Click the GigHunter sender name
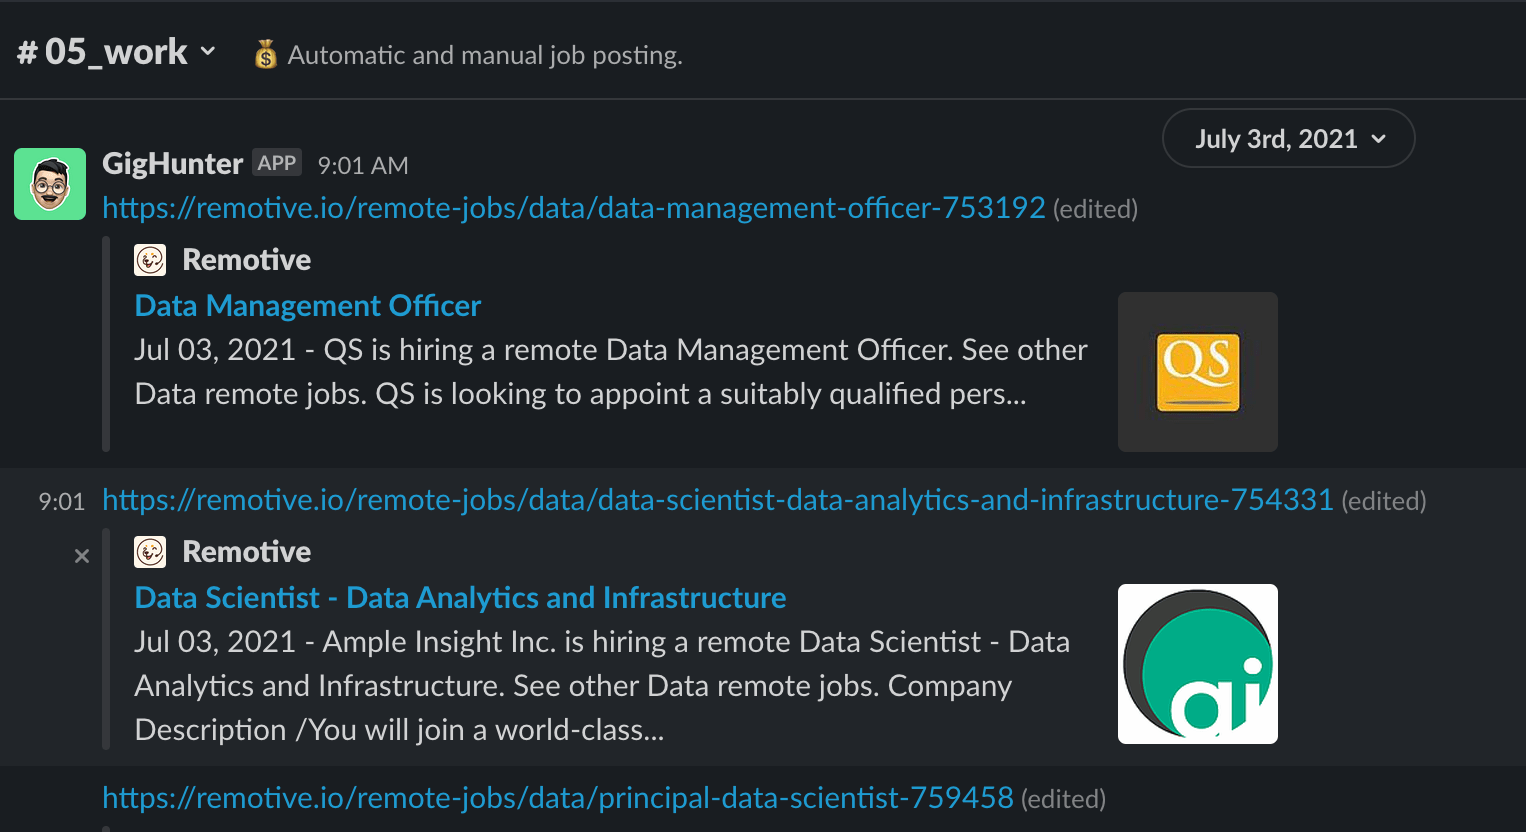The image size is (1526, 832). tap(172, 164)
